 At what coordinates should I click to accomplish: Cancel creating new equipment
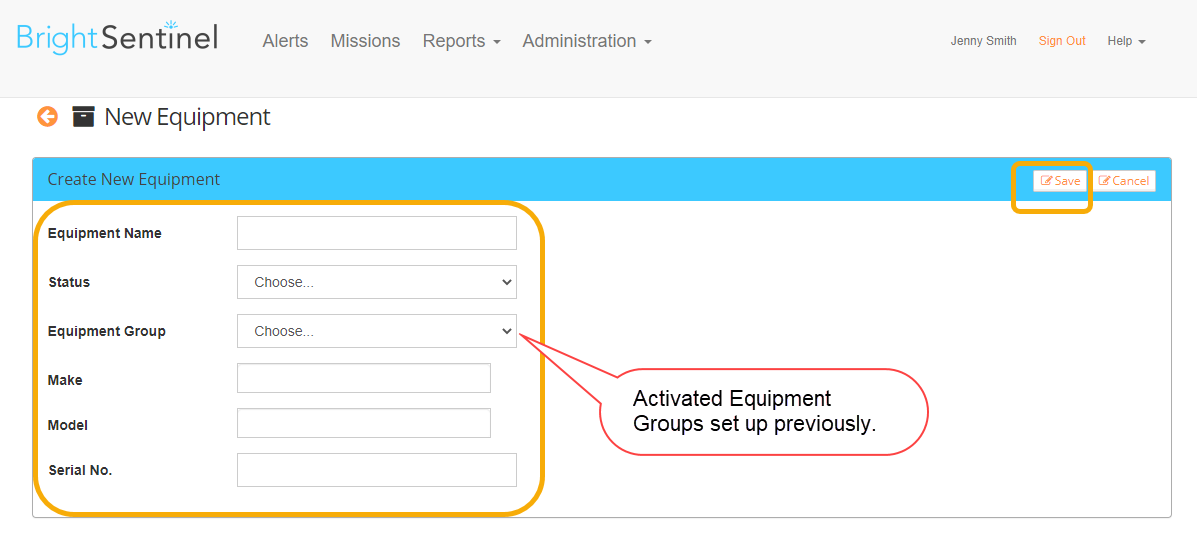1124,181
